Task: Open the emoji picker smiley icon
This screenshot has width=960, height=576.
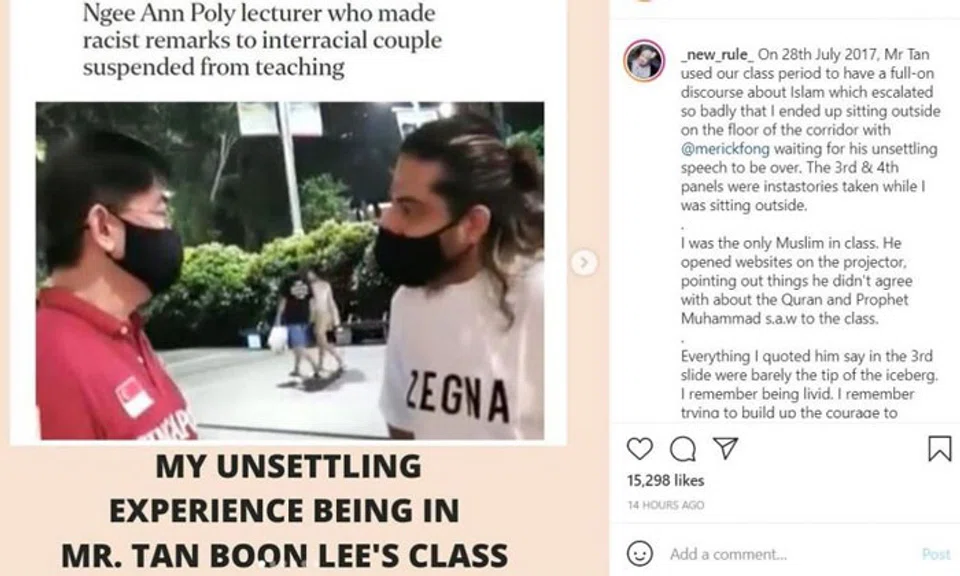Action: (640, 553)
